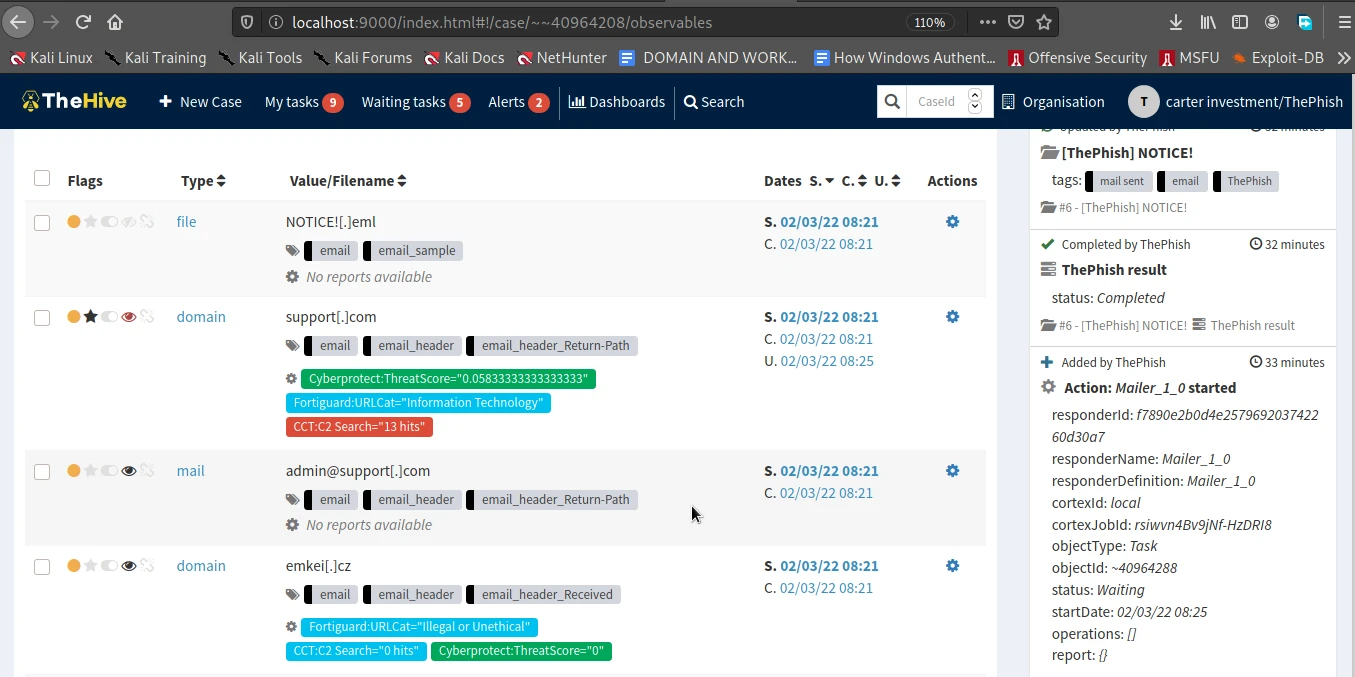Image resolution: width=1355 pixels, height=677 pixels.
Task: Open the carter investment/ThePhish user menu
Action: pos(1234,101)
